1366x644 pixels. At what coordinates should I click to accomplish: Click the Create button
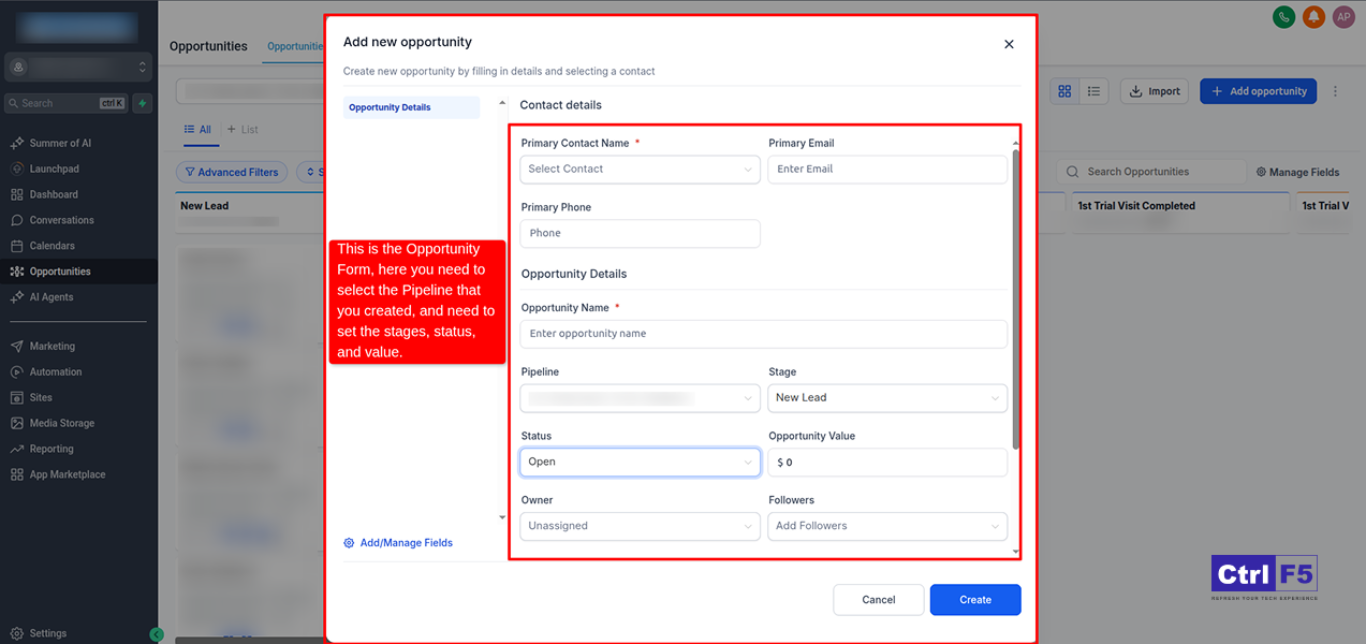pyautogui.click(x=975, y=600)
